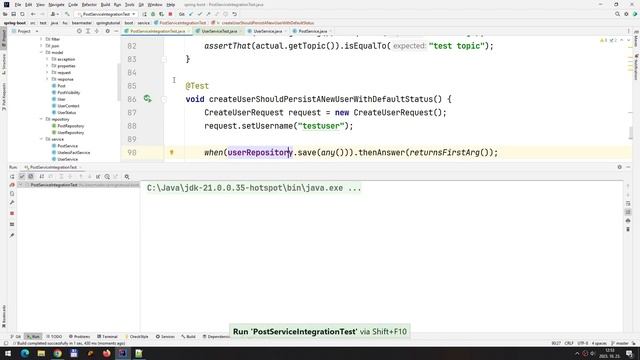
Task: Collapse PostServiceIntegrationTest node in test tree
Action: pyautogui.click(x=20, y=185)
